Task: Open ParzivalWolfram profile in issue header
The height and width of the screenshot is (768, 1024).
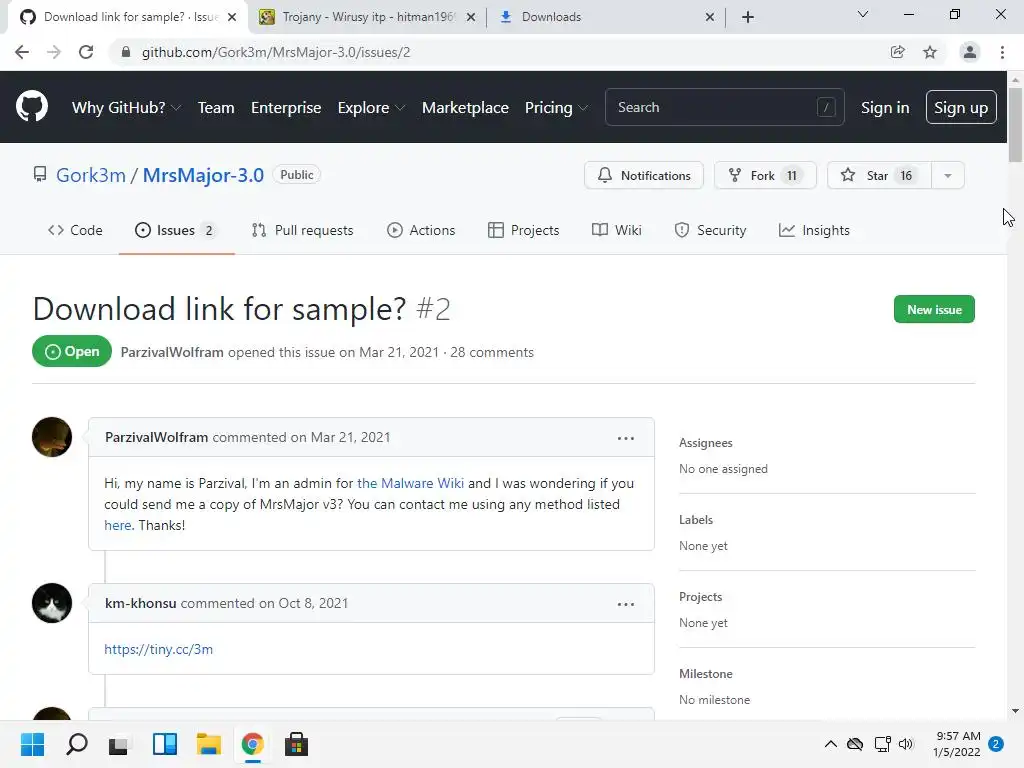Action: tap(172, 353)
